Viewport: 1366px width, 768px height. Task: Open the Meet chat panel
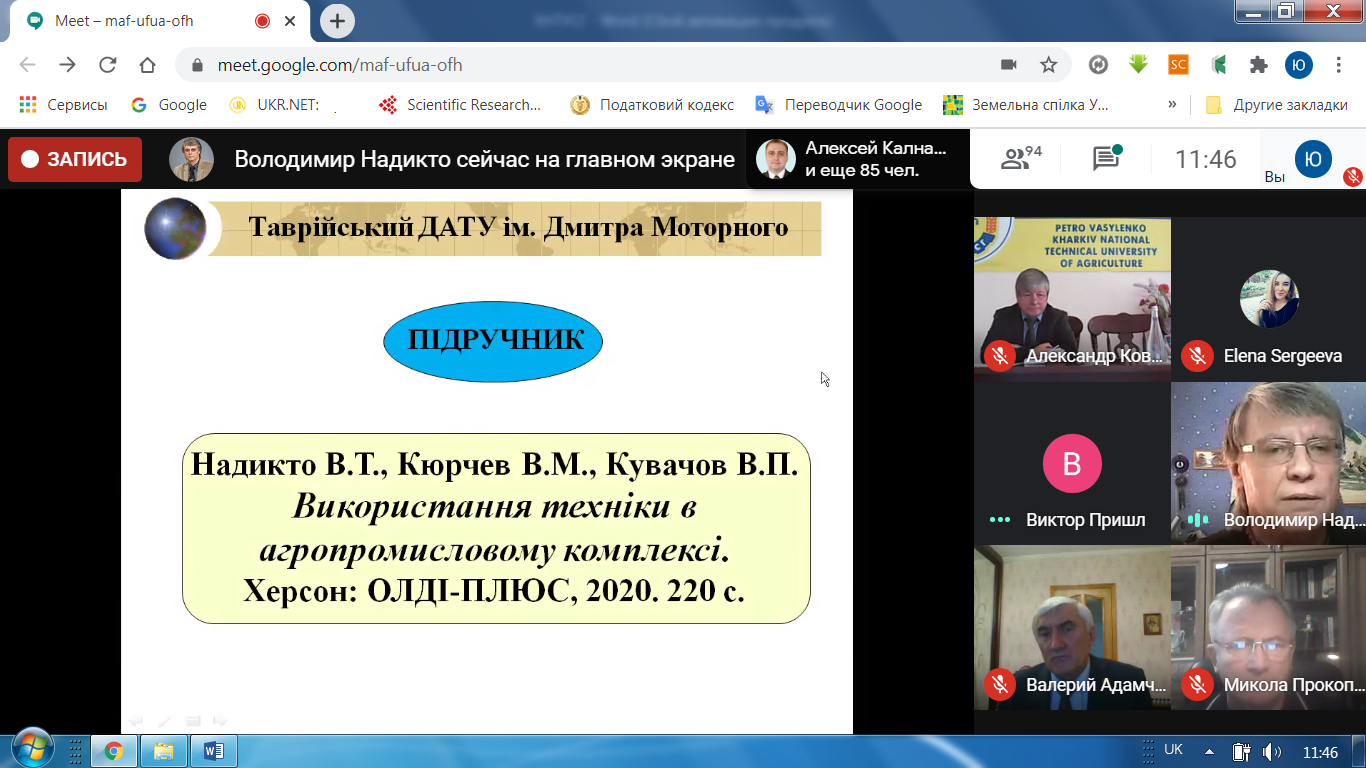coord(1106,158)
